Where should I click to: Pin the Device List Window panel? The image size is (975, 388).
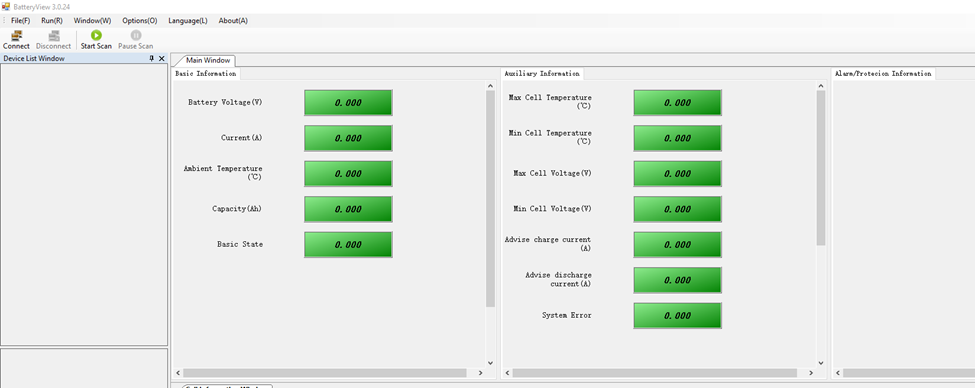(x=152, y=58)
